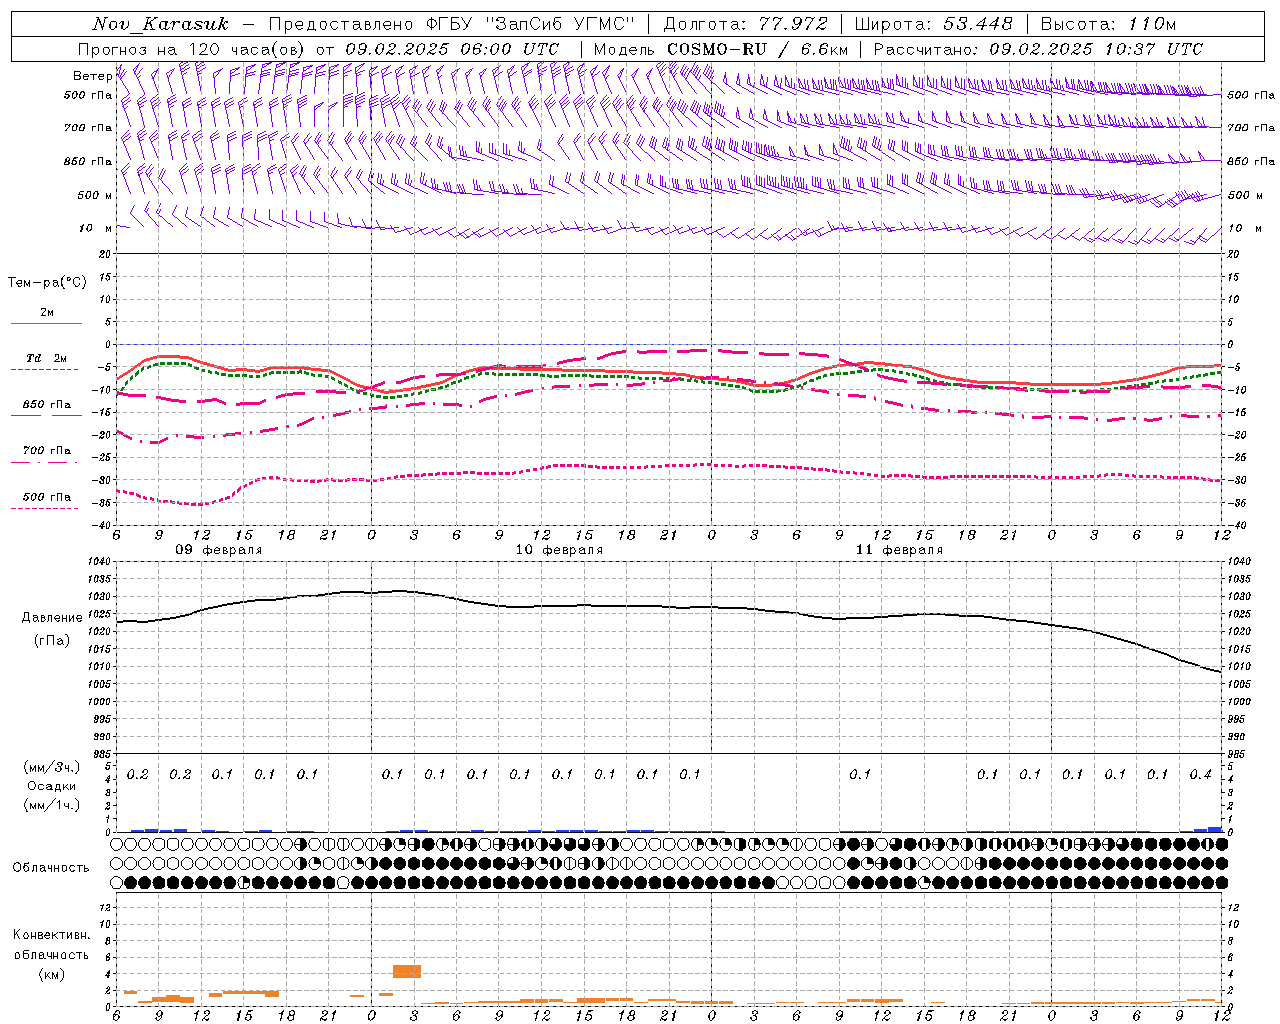Click the 1030 pressure axis tick on left
This screenshot has width=1280, height=1024.
[x=99, y=596]
